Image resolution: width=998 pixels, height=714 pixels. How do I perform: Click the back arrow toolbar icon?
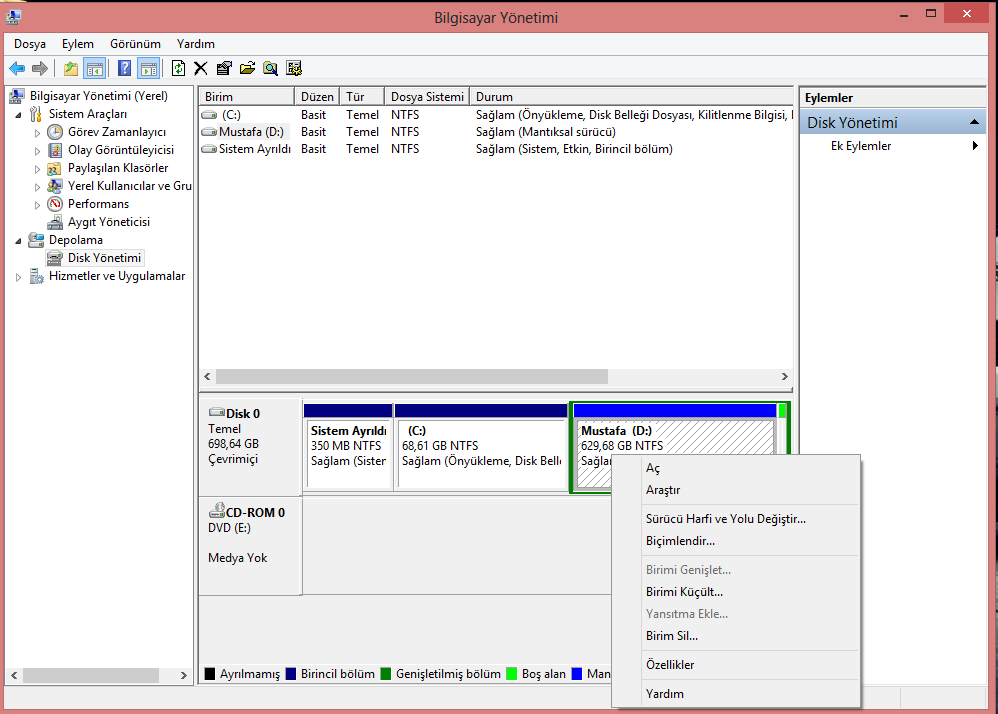coord(17,68)
